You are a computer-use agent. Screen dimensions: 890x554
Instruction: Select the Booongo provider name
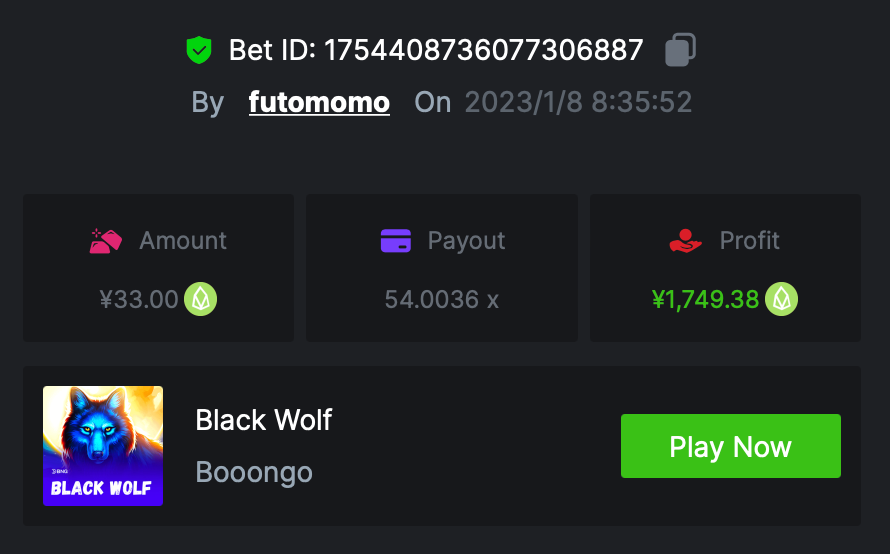(254, 472)
